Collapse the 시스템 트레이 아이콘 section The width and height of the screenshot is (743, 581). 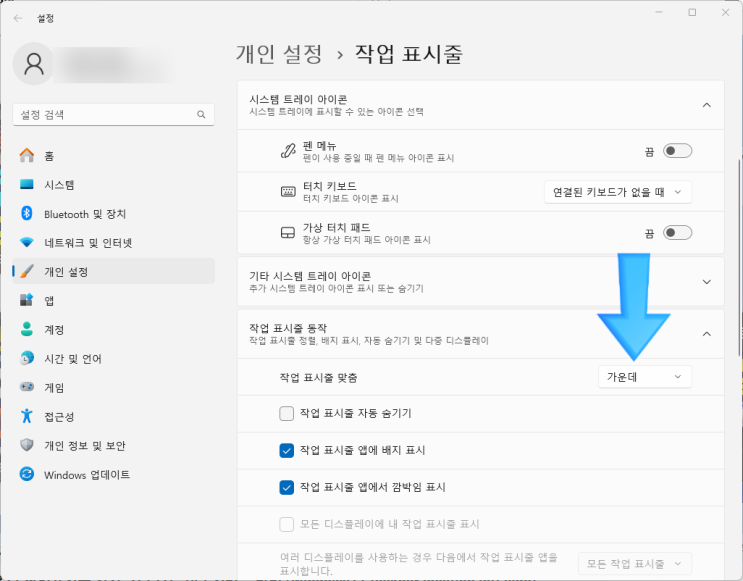707,105
